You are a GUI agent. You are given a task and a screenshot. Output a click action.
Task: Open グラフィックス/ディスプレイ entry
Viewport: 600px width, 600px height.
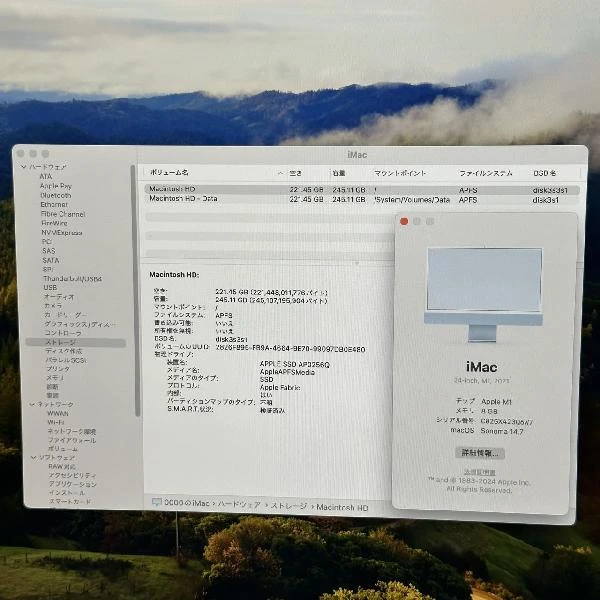pos(80,324)
